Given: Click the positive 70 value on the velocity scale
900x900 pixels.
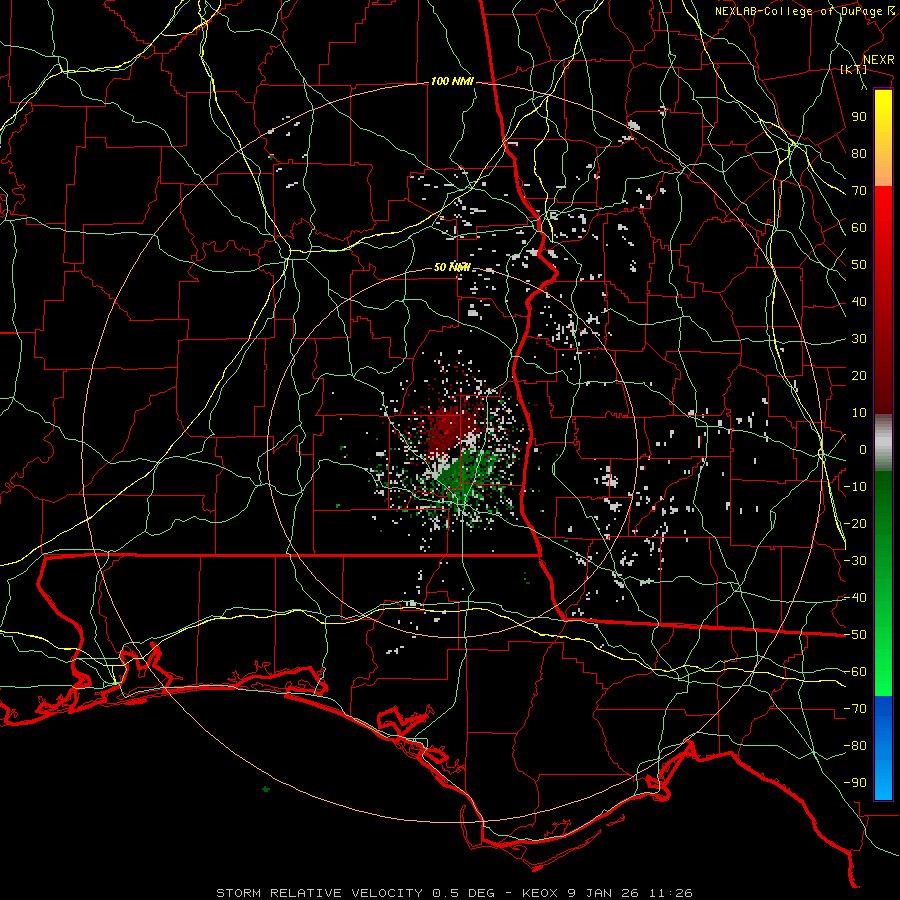Looking at the screenshot, I should click(859, 191).
